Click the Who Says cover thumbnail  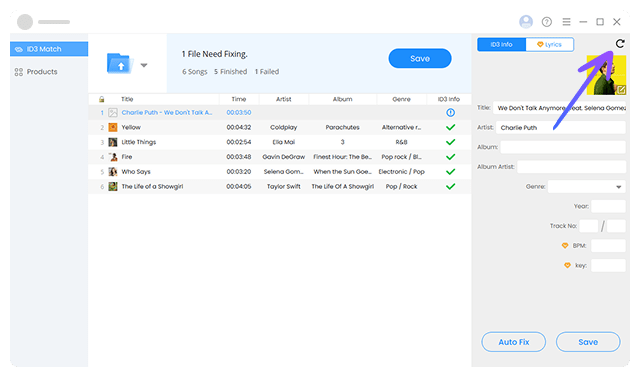coord(113,172)
